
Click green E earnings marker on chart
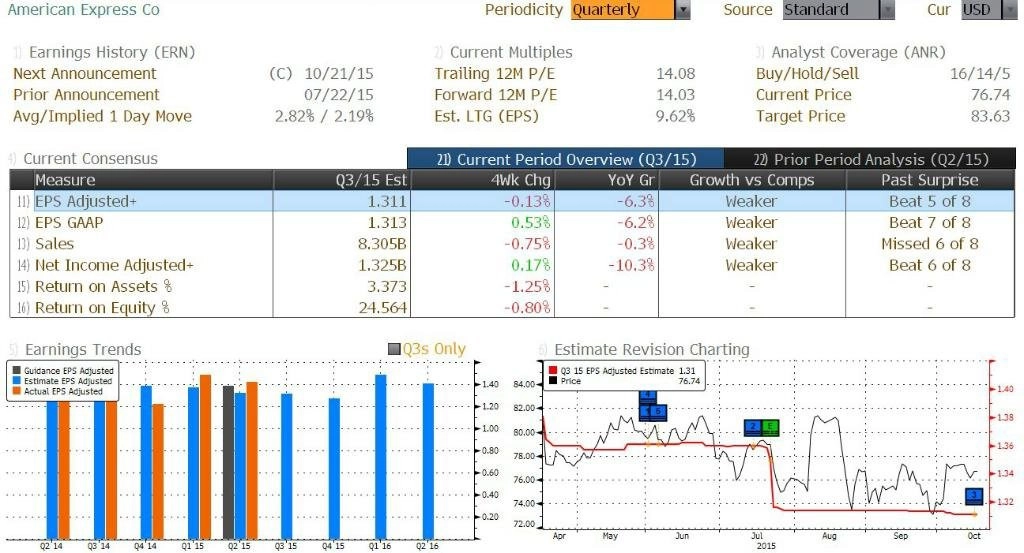[x=771, y=428]
